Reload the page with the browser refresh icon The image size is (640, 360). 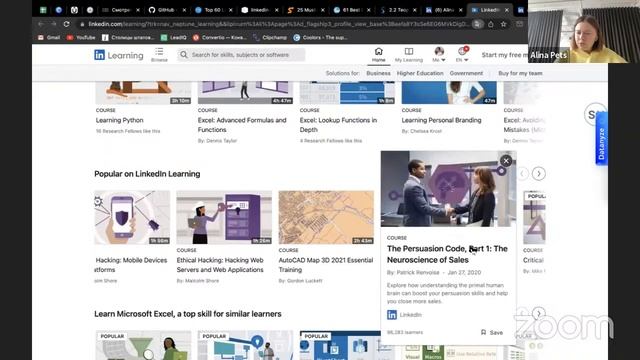click(x=67, y=24)
